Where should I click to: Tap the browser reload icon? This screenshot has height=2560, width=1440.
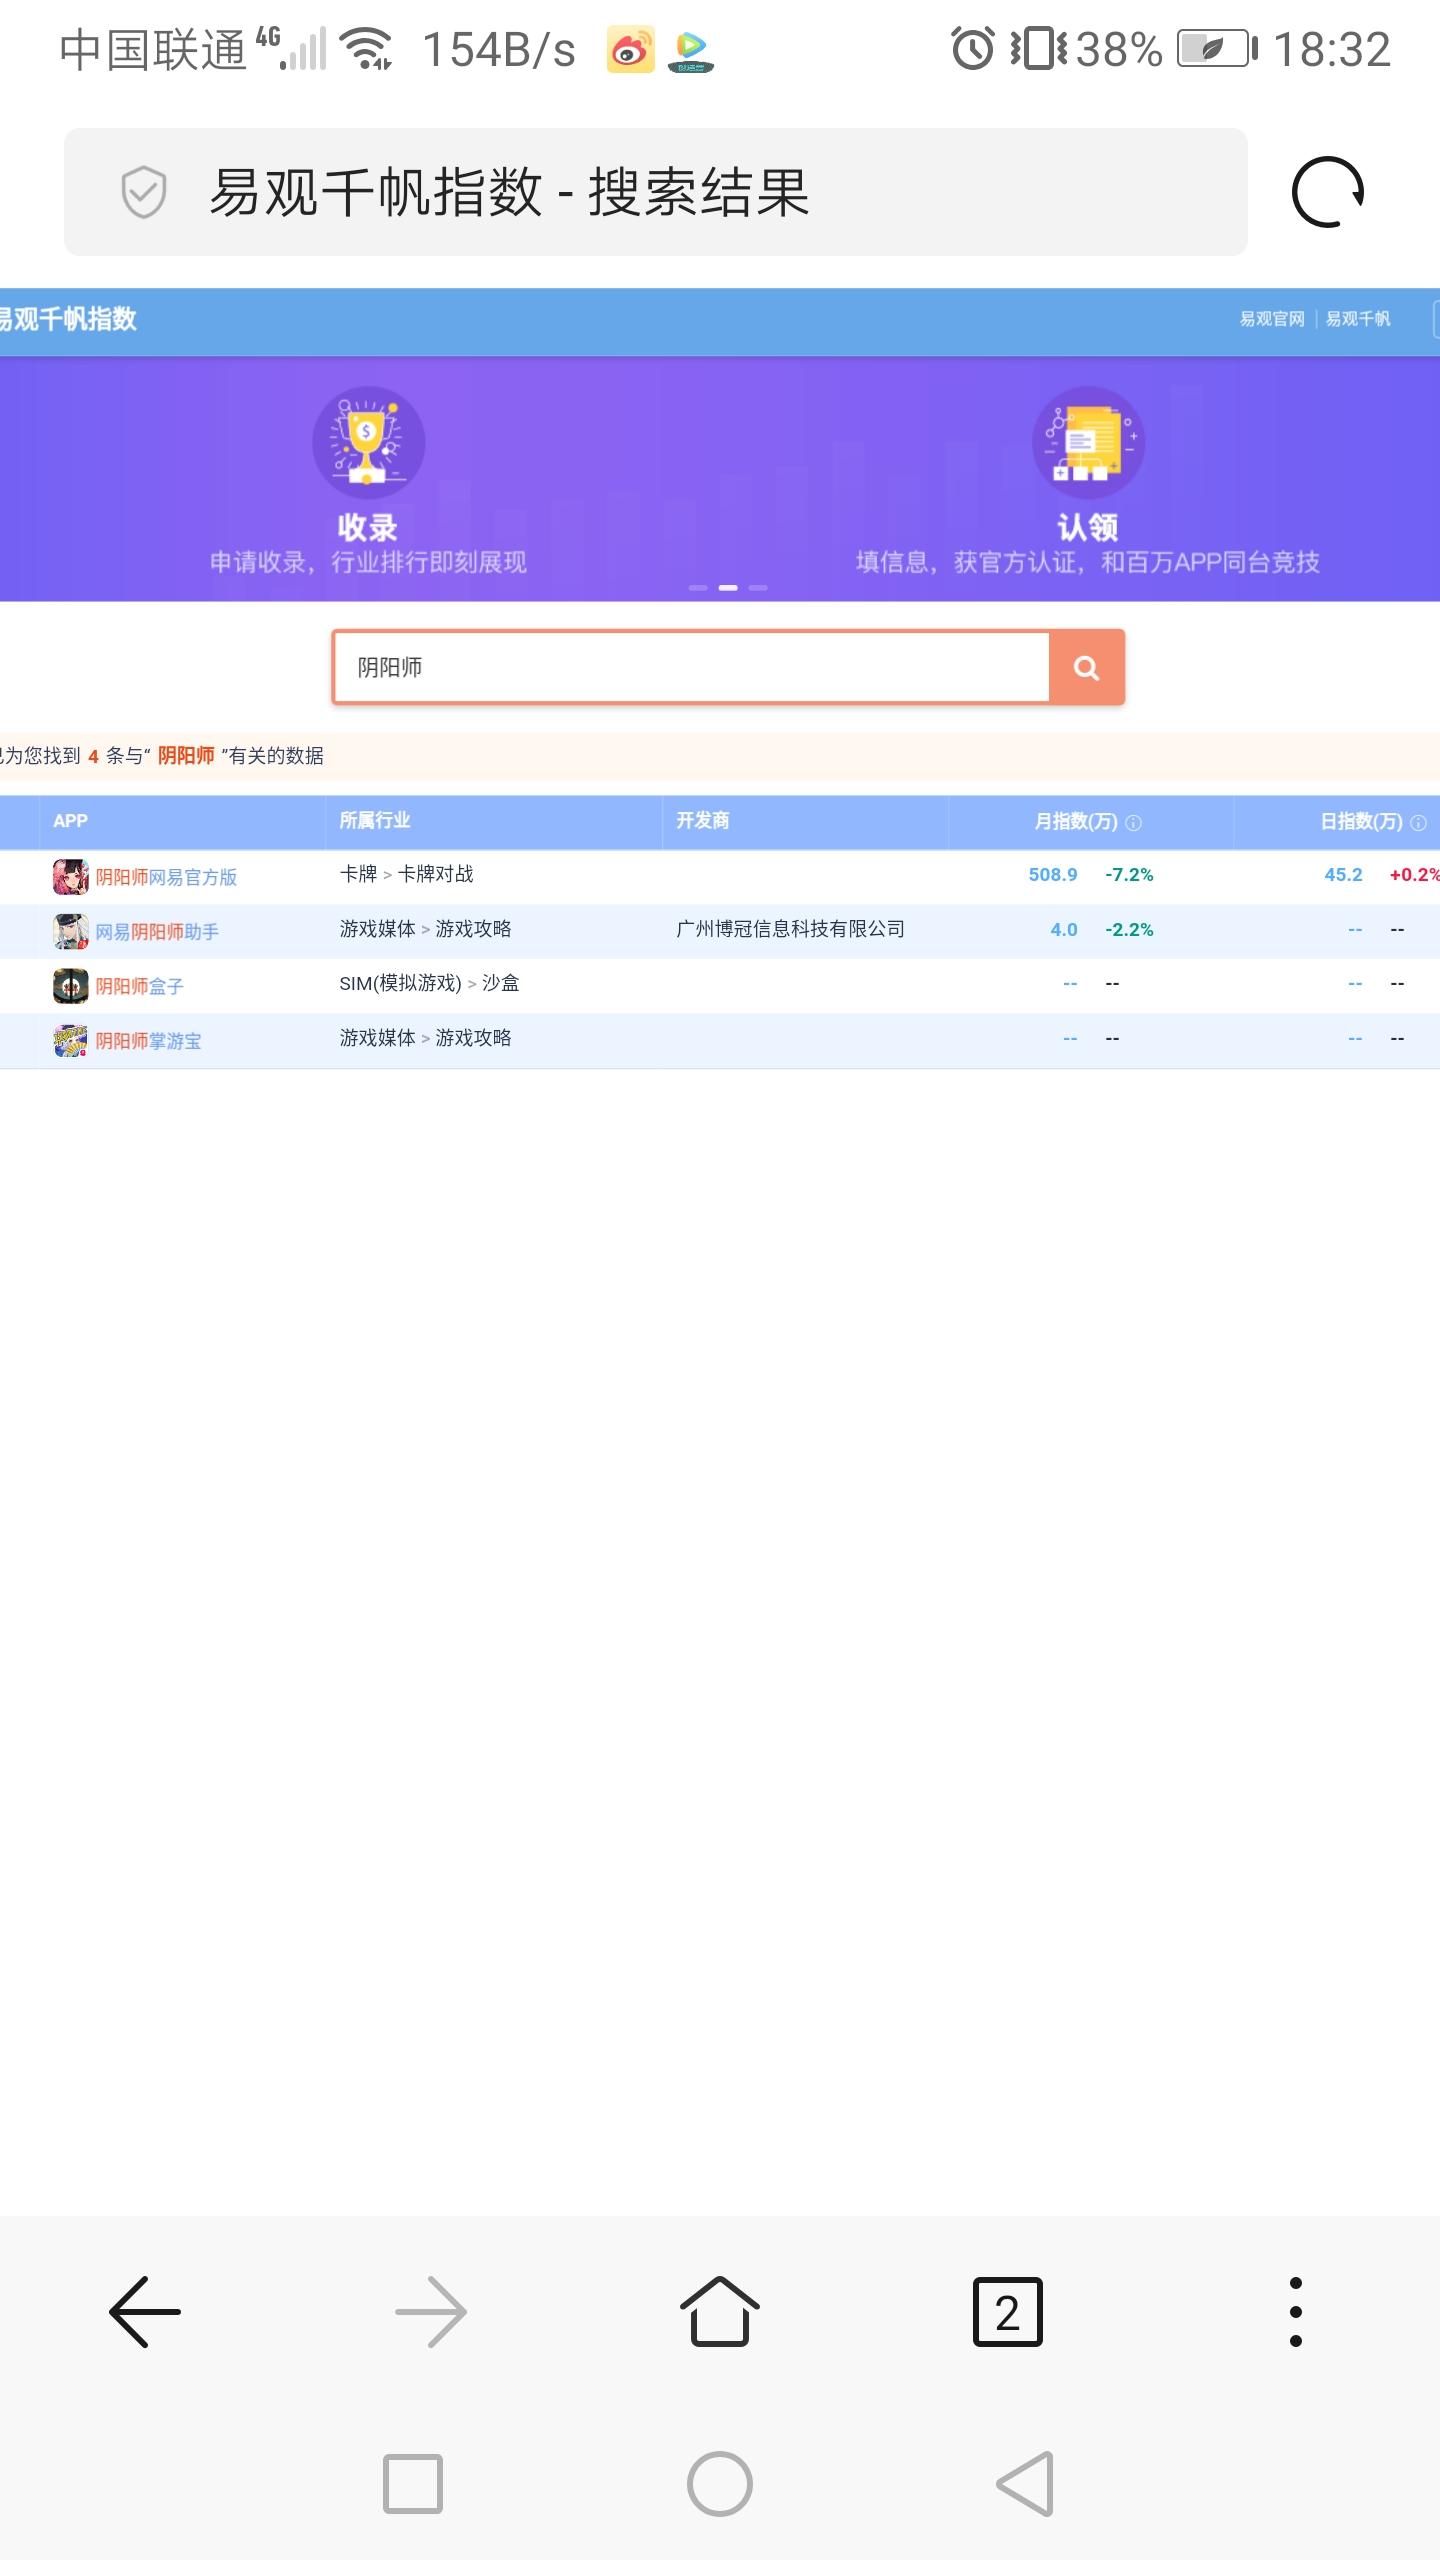(1327, 192)
